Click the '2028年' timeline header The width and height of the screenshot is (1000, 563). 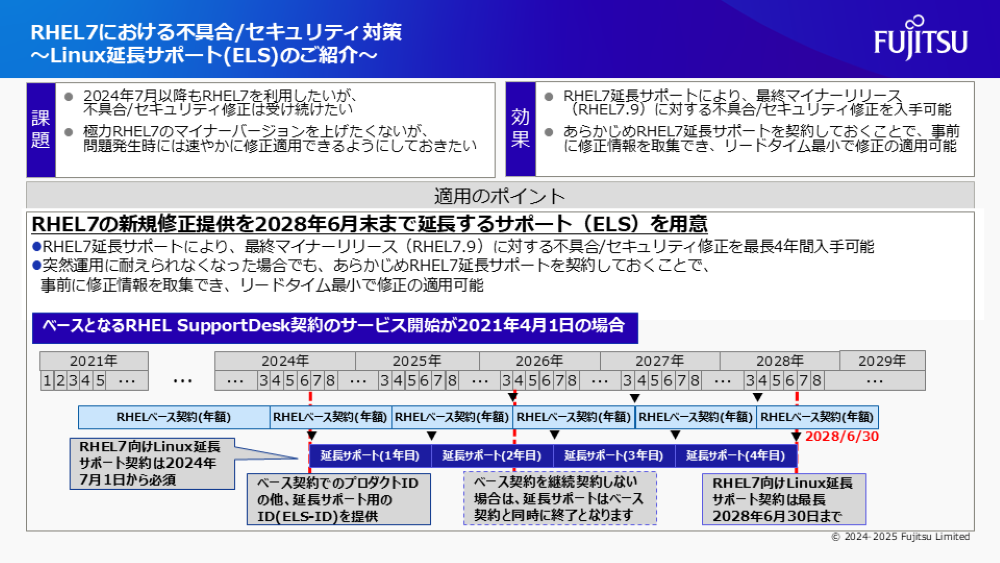point(780,361)
